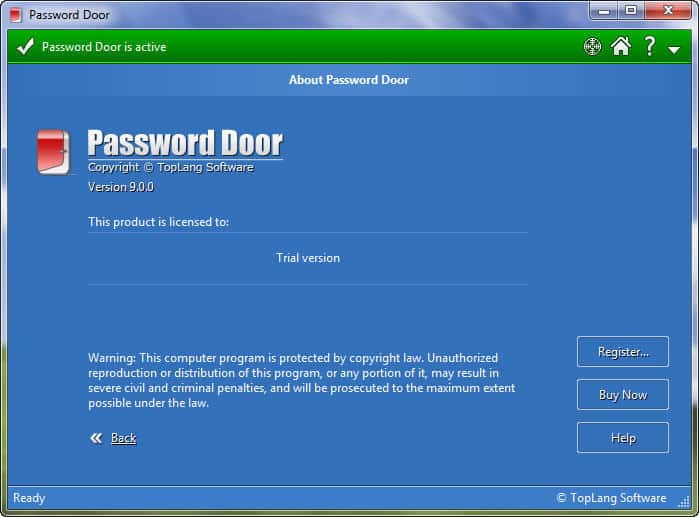The image size is (699, 517).
Task: Go Back to previous page
Action: coord(123,438)
